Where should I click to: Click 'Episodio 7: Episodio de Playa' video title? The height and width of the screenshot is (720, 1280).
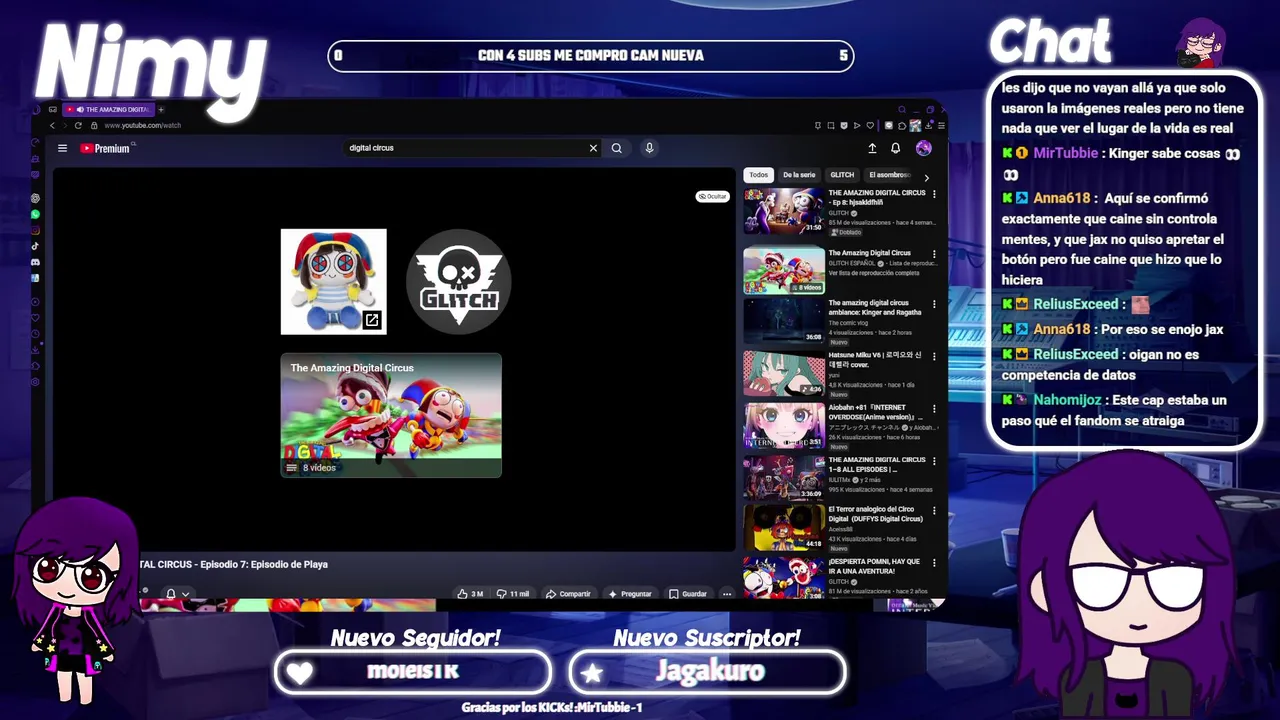[x=264, y=564]
